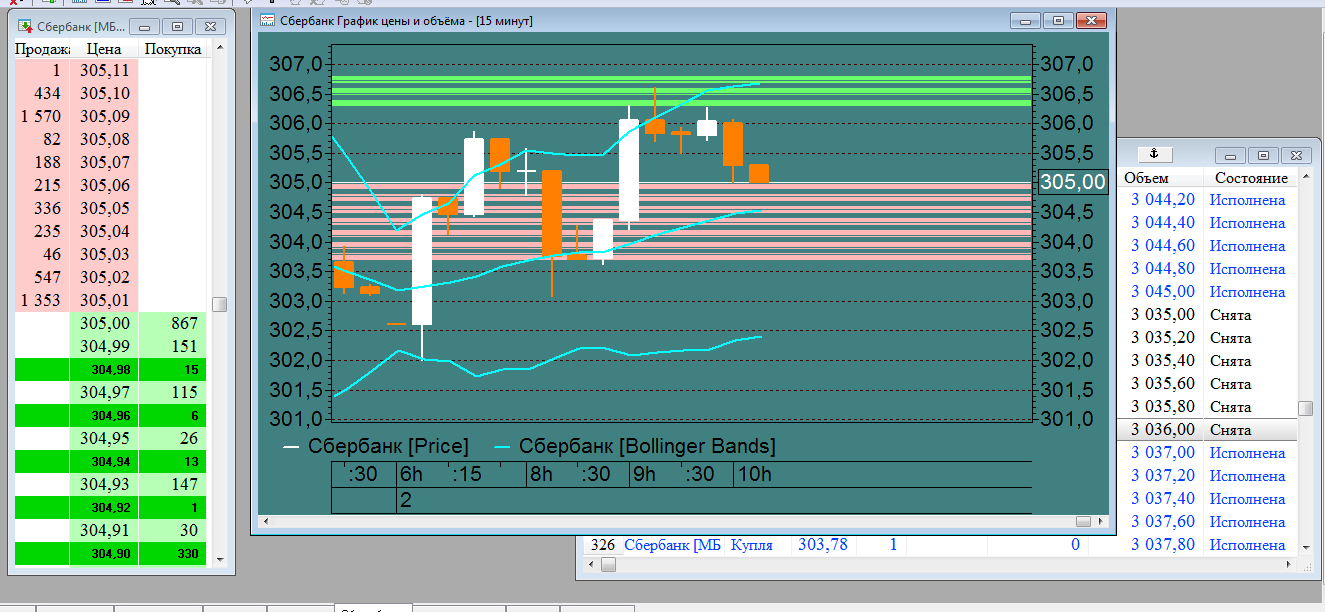Select the highlighted bid price 304,98
The width and height of the screenshot is (1325, 612).
pyautogui.click(x=104, y=370)
